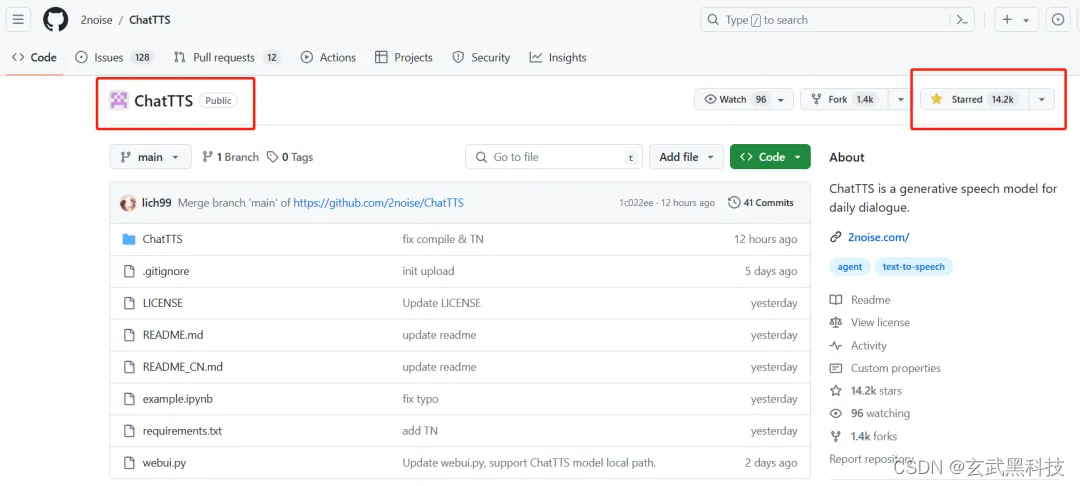This screenshot has height=486, width=1080.
Task: Open the ChatTTS folder name
Action: [x=163, y=240]
